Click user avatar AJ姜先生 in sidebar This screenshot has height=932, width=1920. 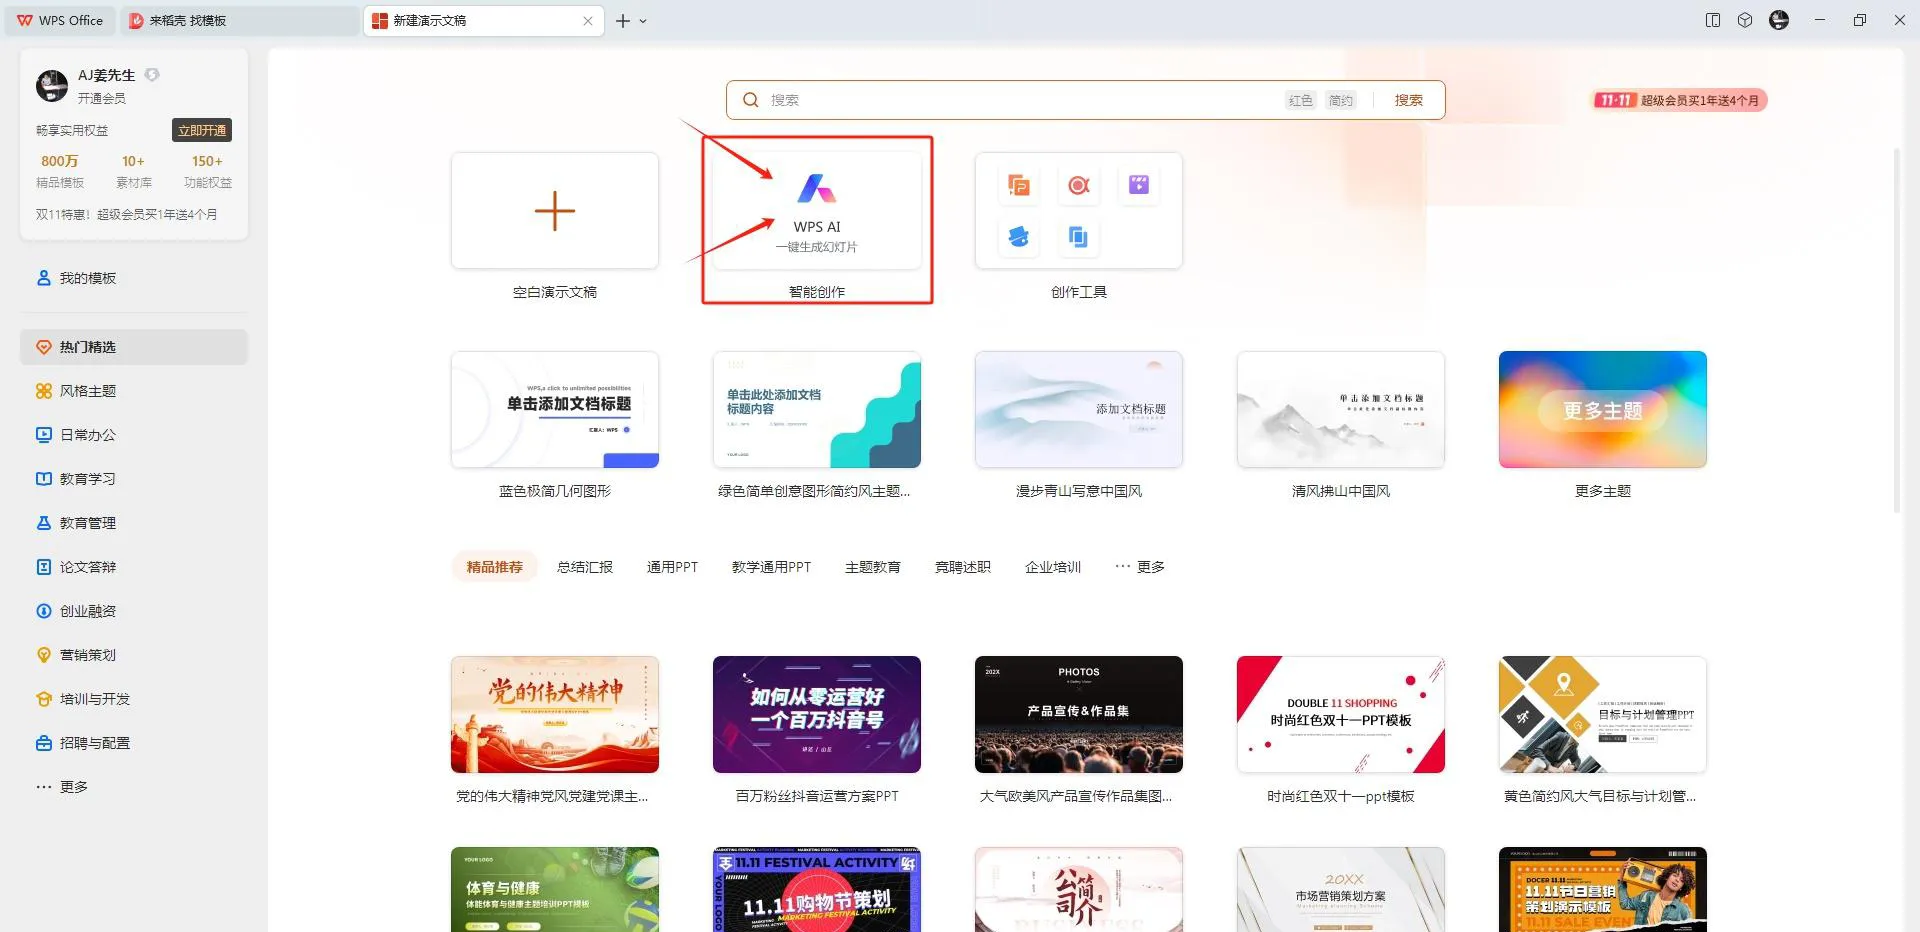[x=52, y=86]
